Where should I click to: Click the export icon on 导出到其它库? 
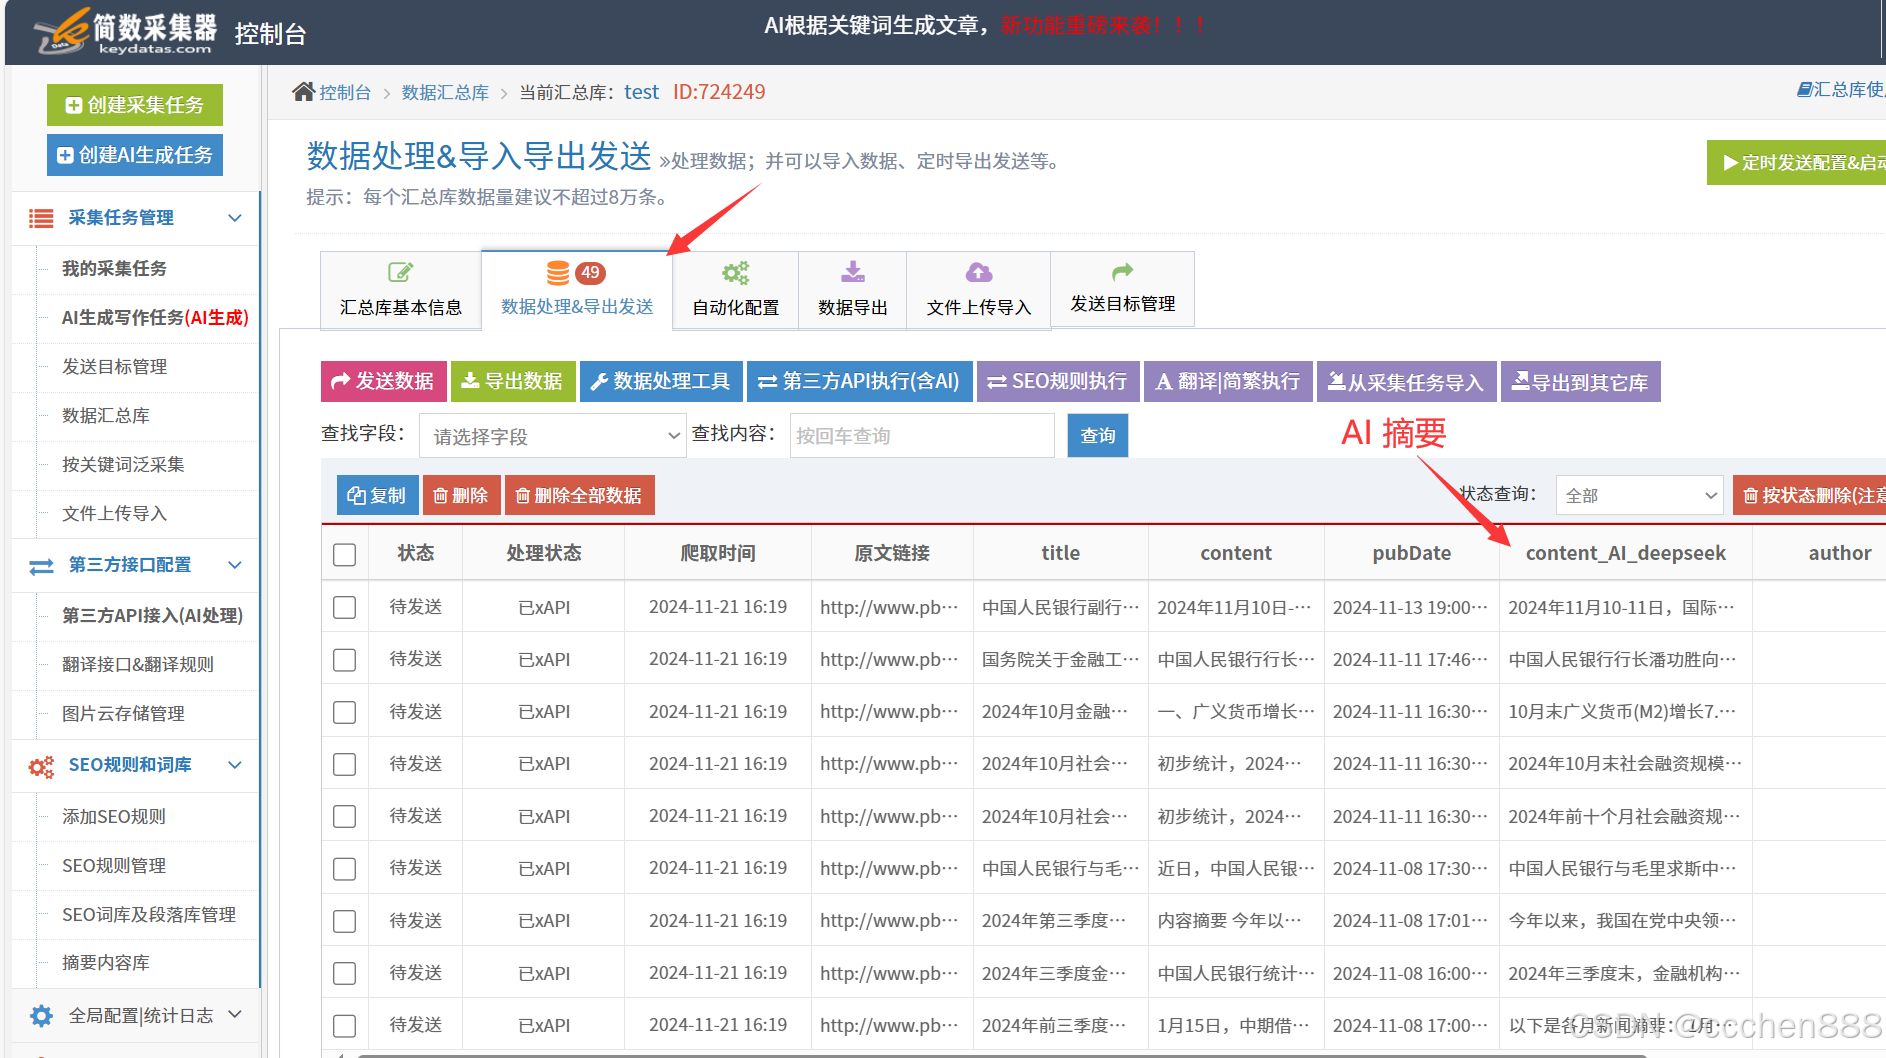coord(1520,381)
